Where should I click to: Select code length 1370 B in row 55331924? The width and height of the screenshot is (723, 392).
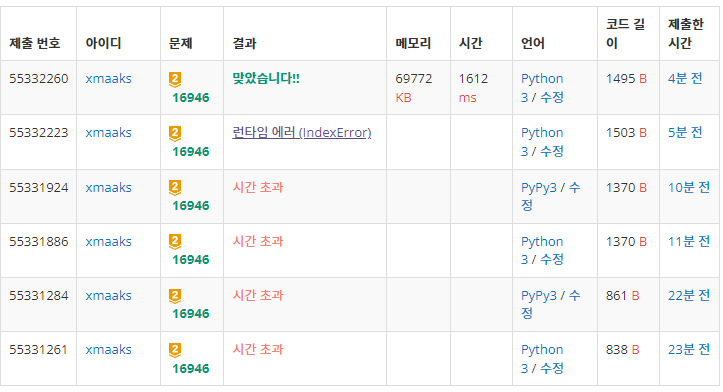click(x=626, y=188)
